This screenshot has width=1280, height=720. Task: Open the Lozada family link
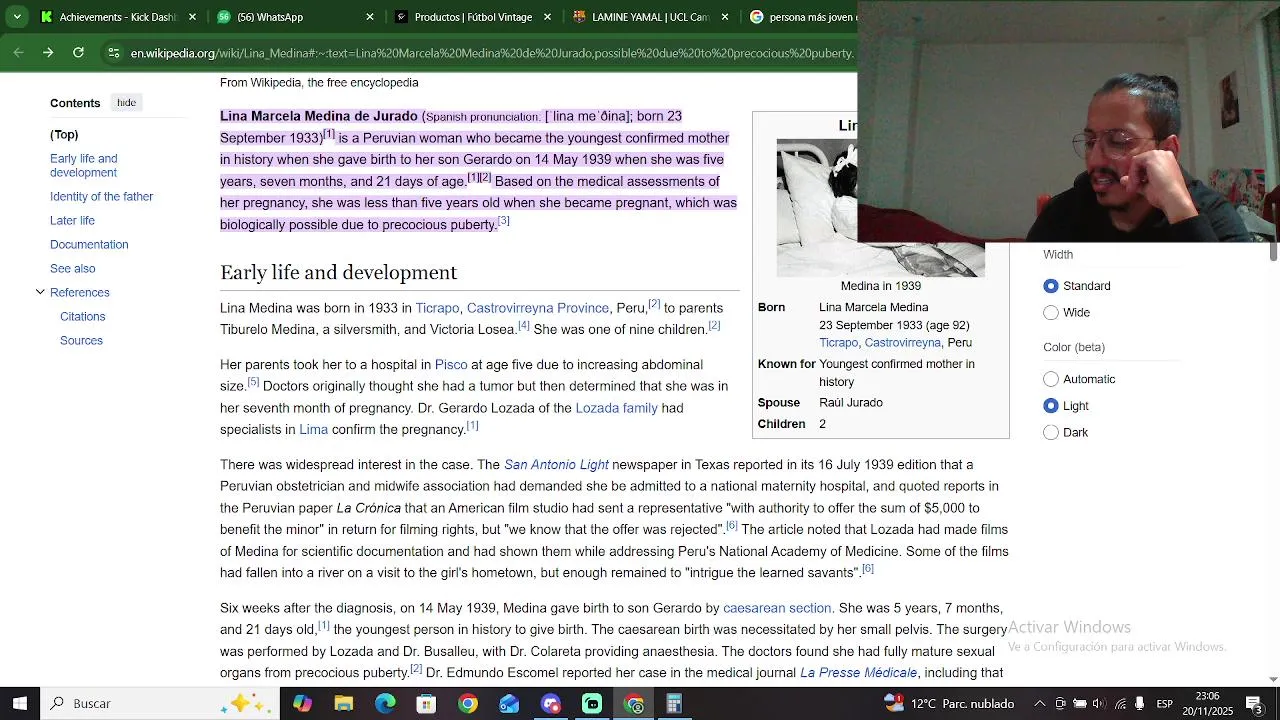(617, 408)
